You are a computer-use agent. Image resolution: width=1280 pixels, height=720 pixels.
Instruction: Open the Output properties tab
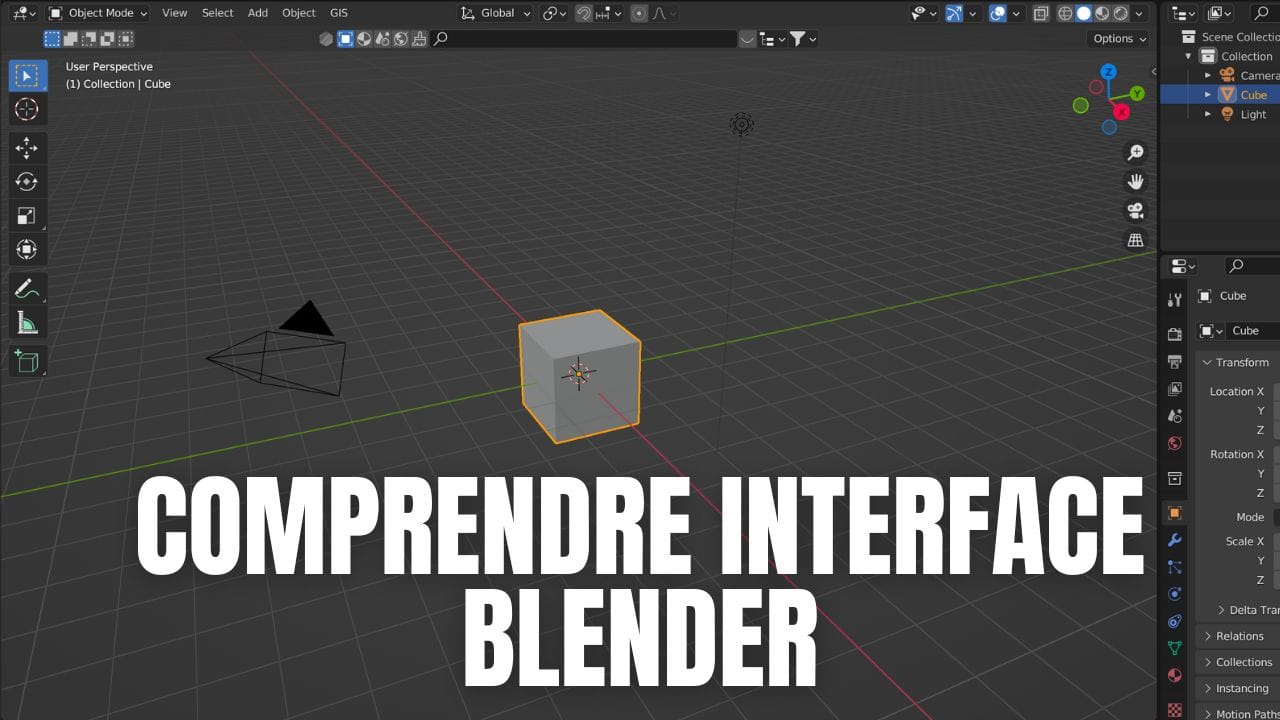click(x=1175, y=361)
